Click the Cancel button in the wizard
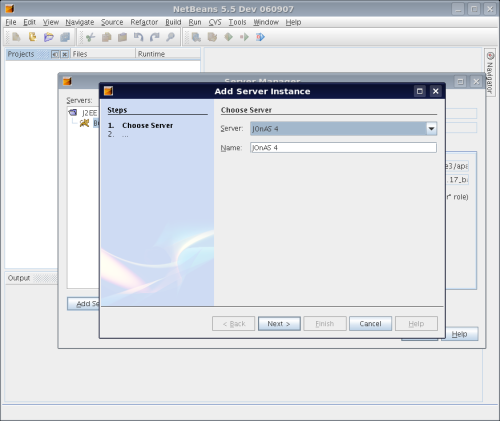The width and height of the screenshot is (500, 421). click(x=370, y=324)
